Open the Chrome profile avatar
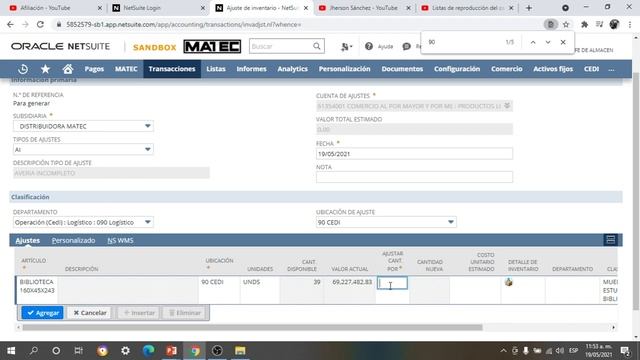This screenshot has width=640, height=360. click(x=614, y=24)
